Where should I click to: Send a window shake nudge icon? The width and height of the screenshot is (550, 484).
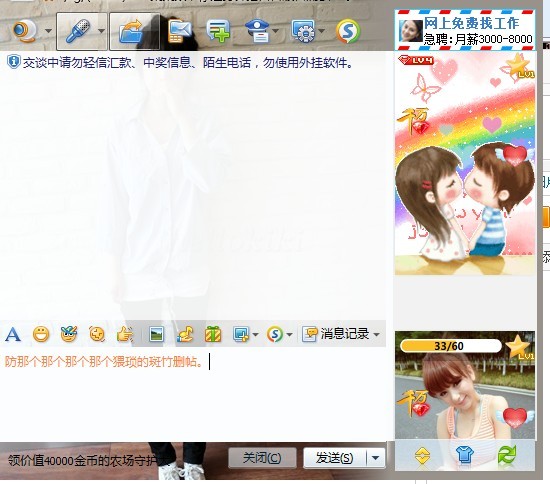(x=97, y=334)
